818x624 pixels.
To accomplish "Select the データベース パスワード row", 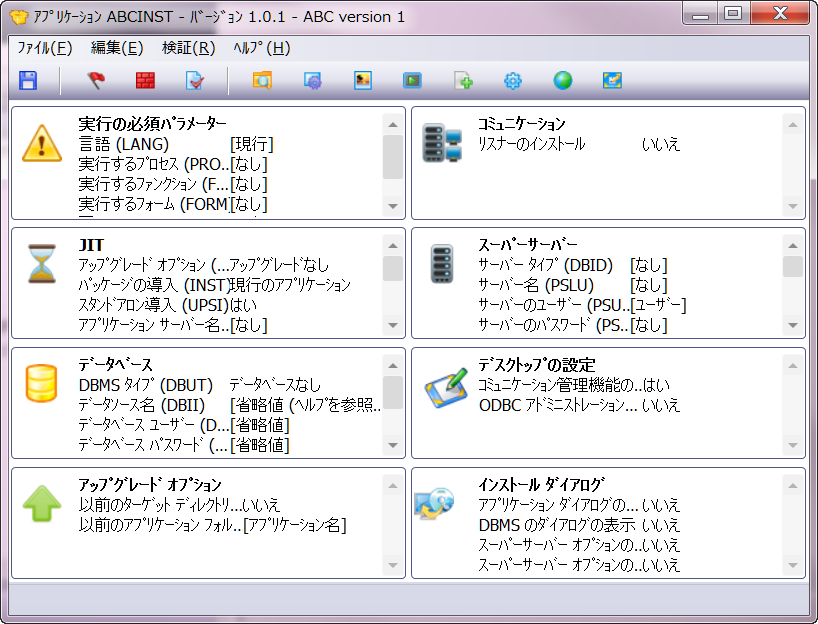I will 184,445.
